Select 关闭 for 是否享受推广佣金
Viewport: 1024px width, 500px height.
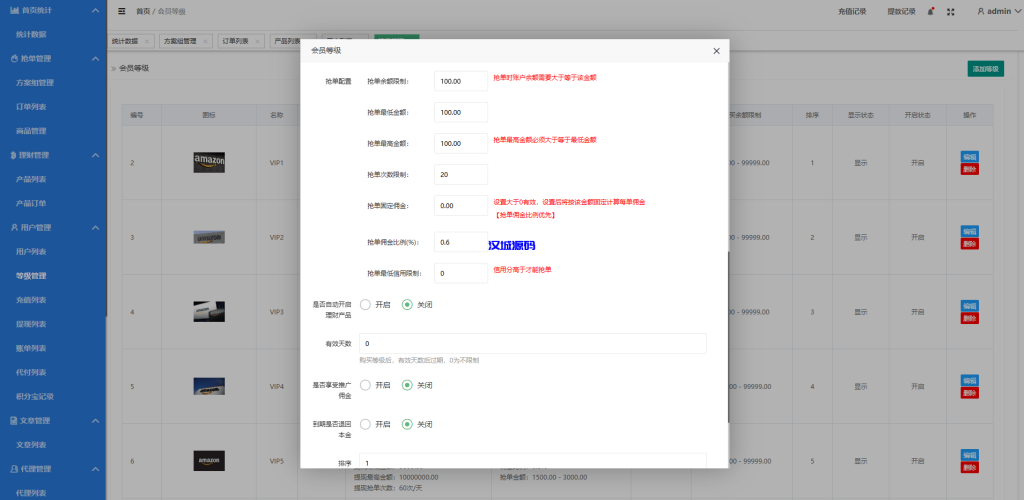(407, 384)
